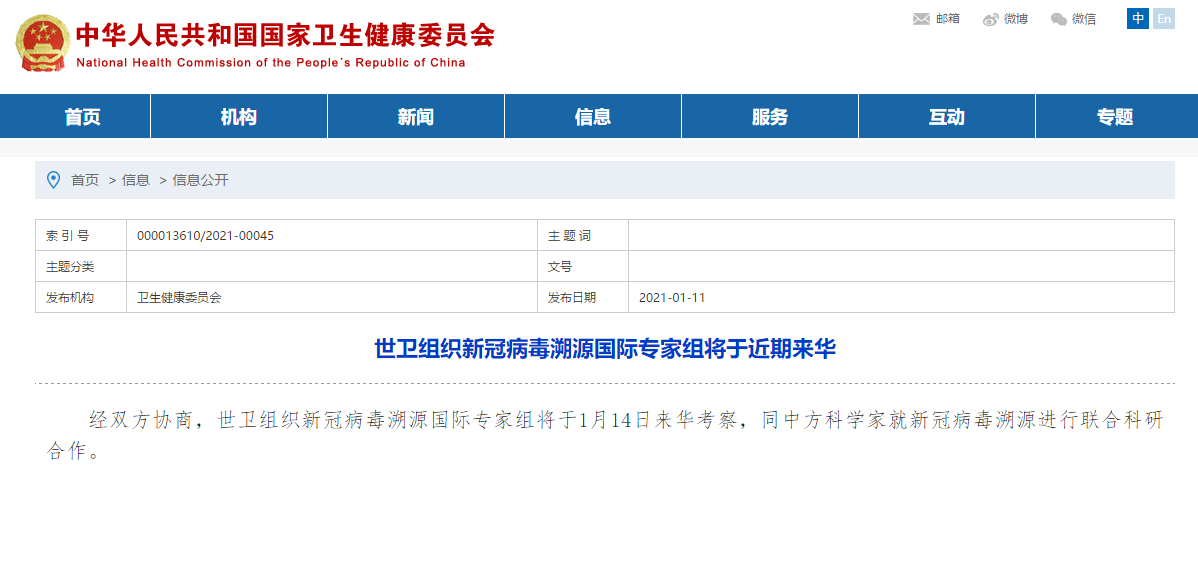
Task: Switch language to English (En)
Action: 1164,19
